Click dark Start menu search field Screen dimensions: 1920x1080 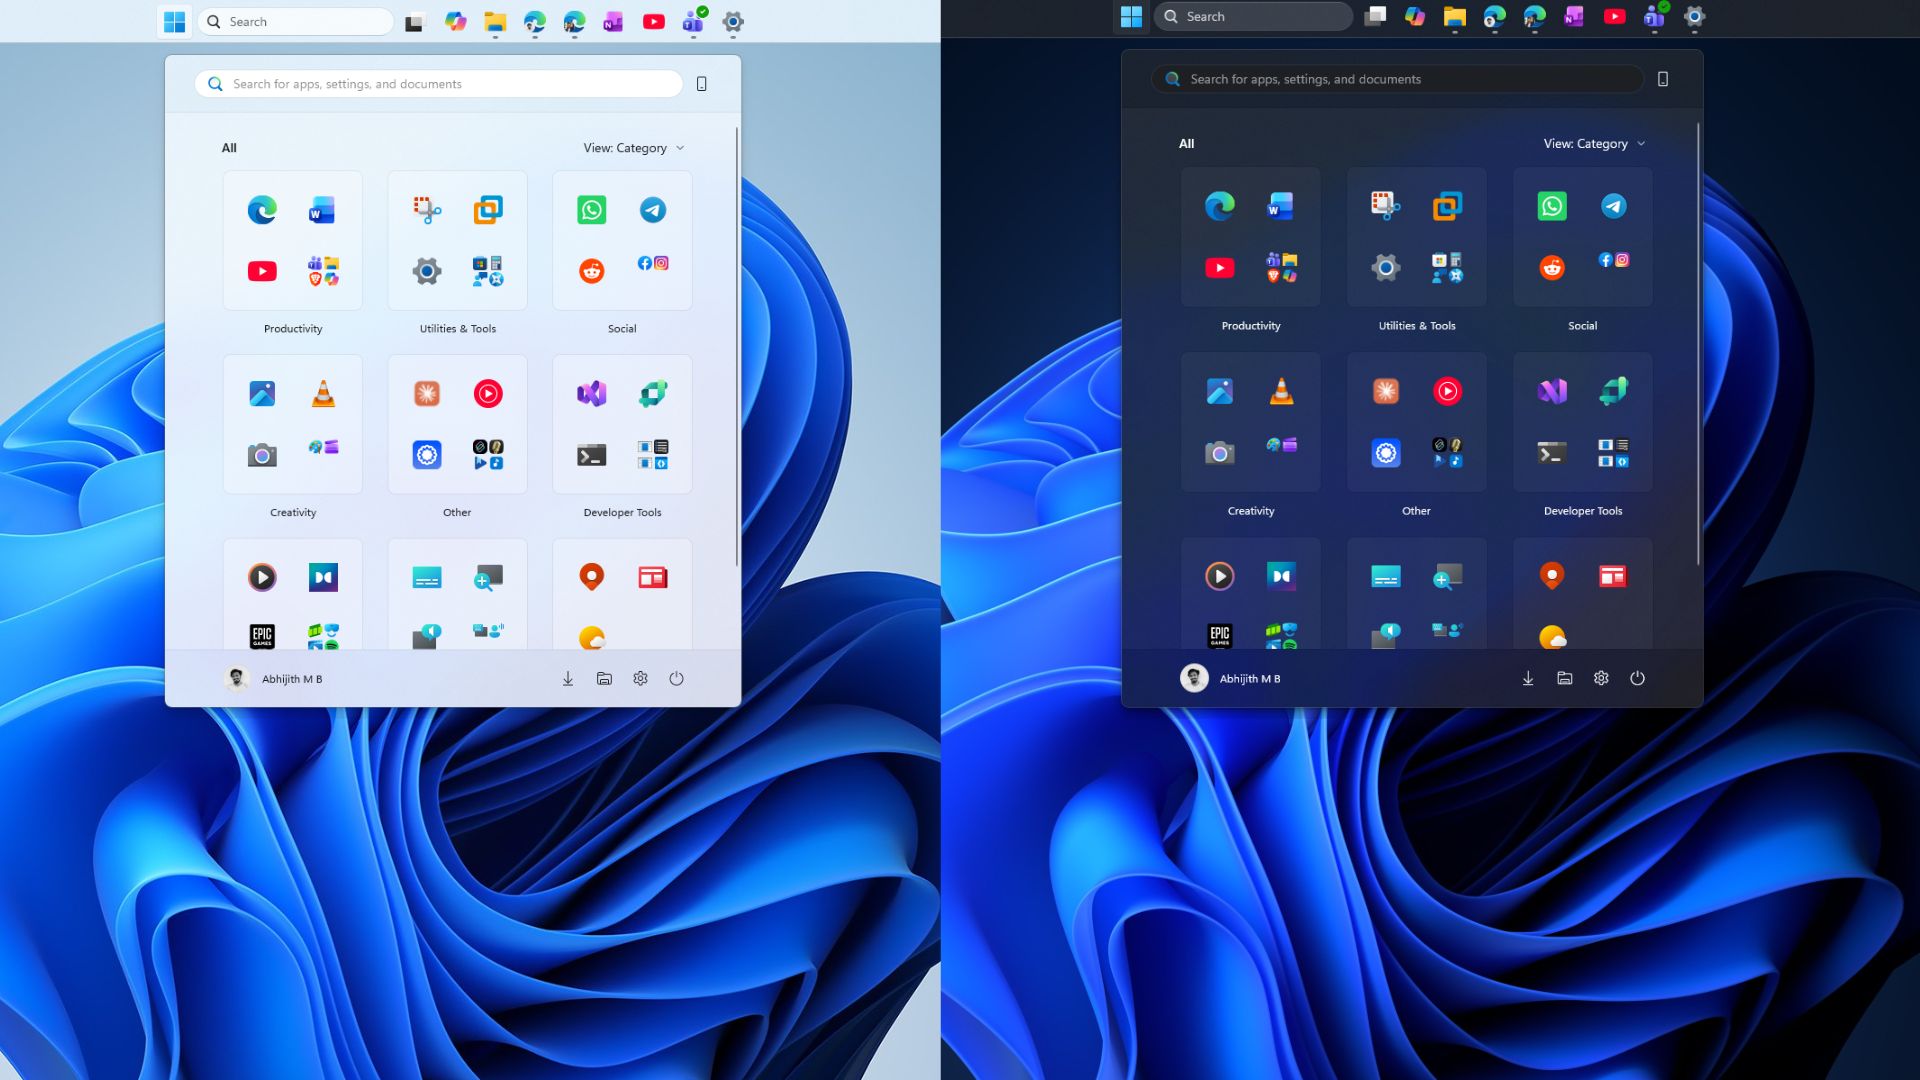pos(1398,79)
